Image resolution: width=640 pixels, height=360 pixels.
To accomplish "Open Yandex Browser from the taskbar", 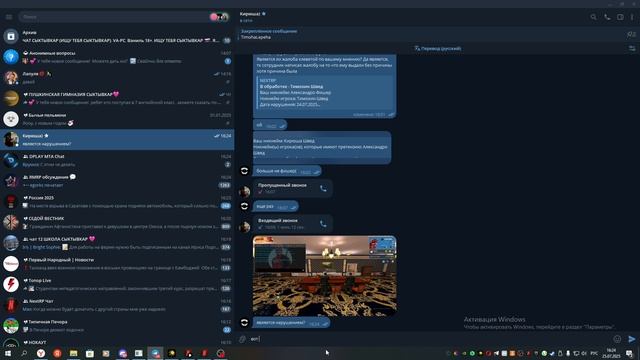I will coord(41,353).
